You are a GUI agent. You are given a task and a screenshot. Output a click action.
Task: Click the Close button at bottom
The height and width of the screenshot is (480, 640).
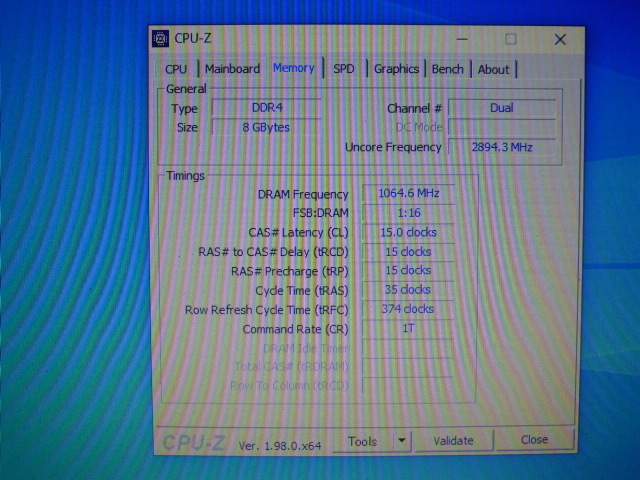pyautogui.click(x=534, y=440)
